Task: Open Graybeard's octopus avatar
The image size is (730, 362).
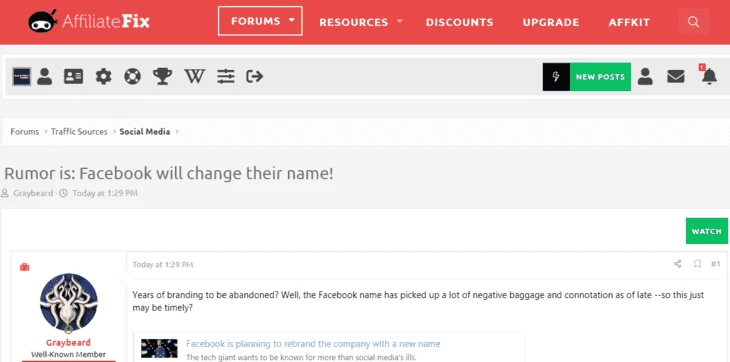Action: pos(69,302)
